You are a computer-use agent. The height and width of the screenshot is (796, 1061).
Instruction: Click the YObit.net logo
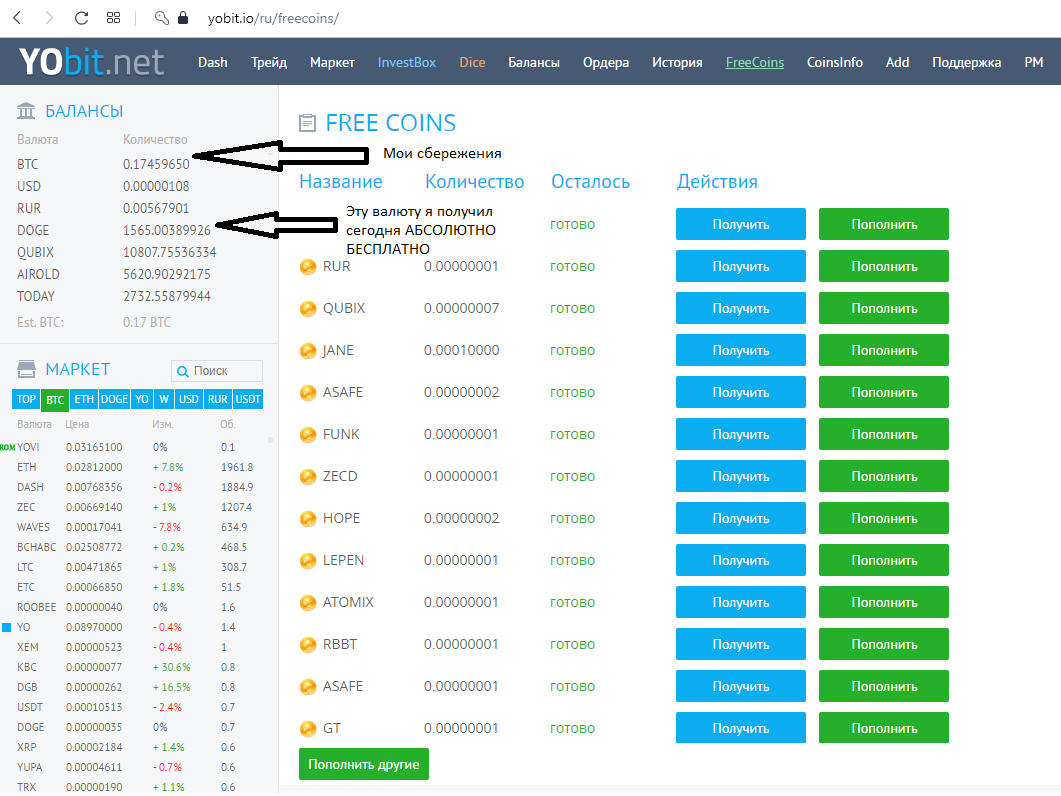(x=91, y=62)
